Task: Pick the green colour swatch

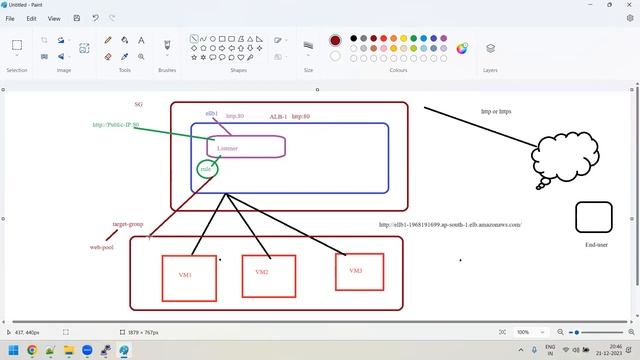Action: 413,38
